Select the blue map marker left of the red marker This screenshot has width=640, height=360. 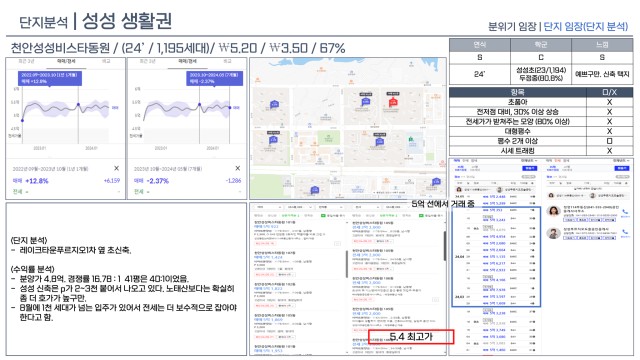(x=365, y=101)
